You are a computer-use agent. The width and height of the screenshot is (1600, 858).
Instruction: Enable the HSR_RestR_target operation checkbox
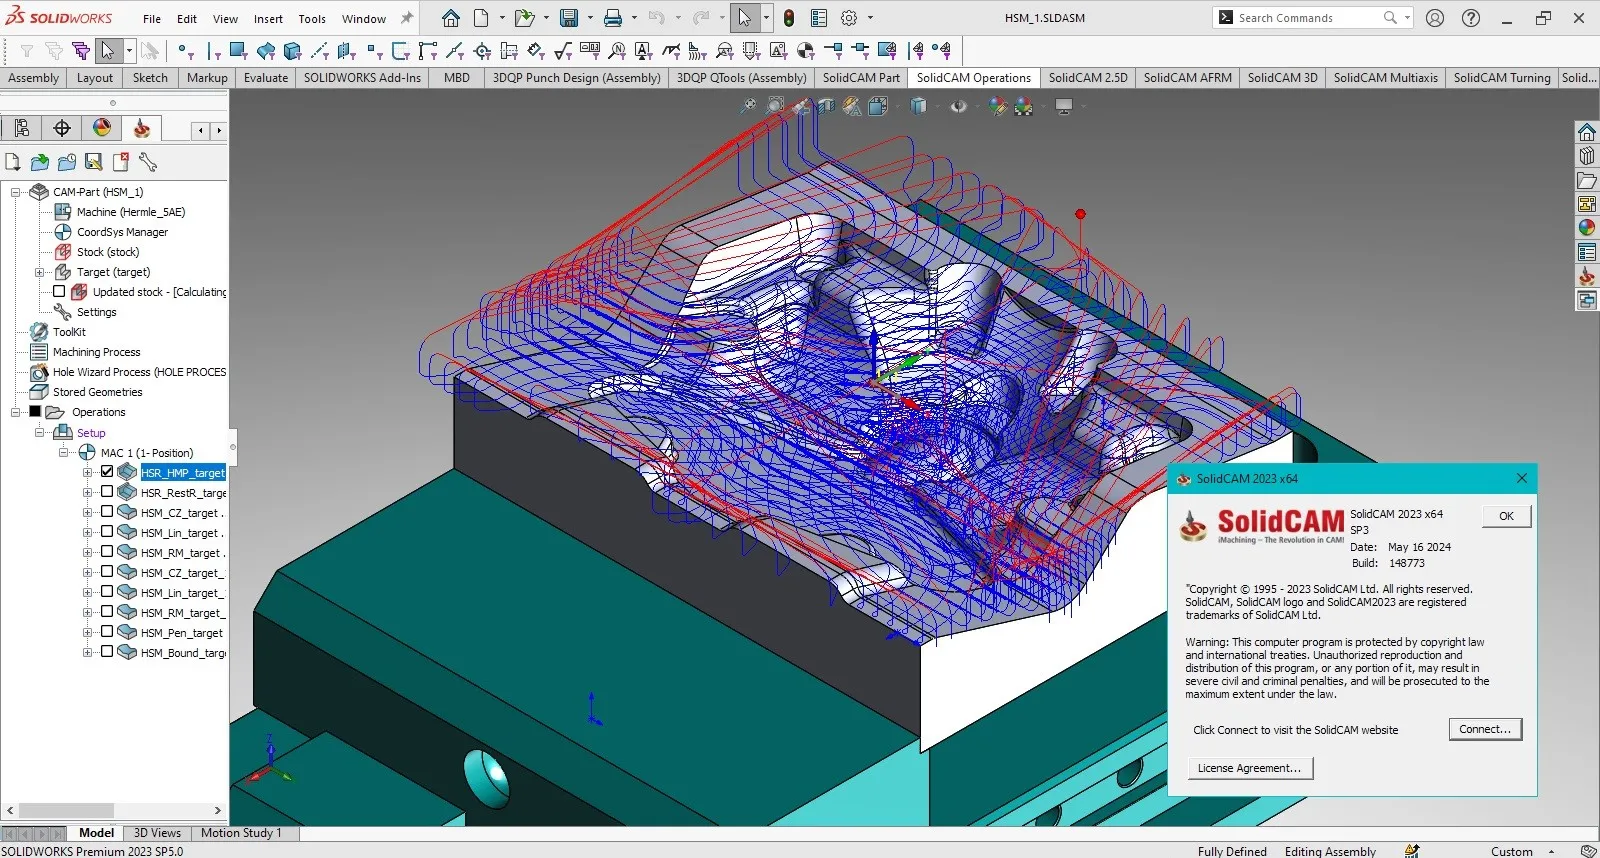(x=107, y=492)
